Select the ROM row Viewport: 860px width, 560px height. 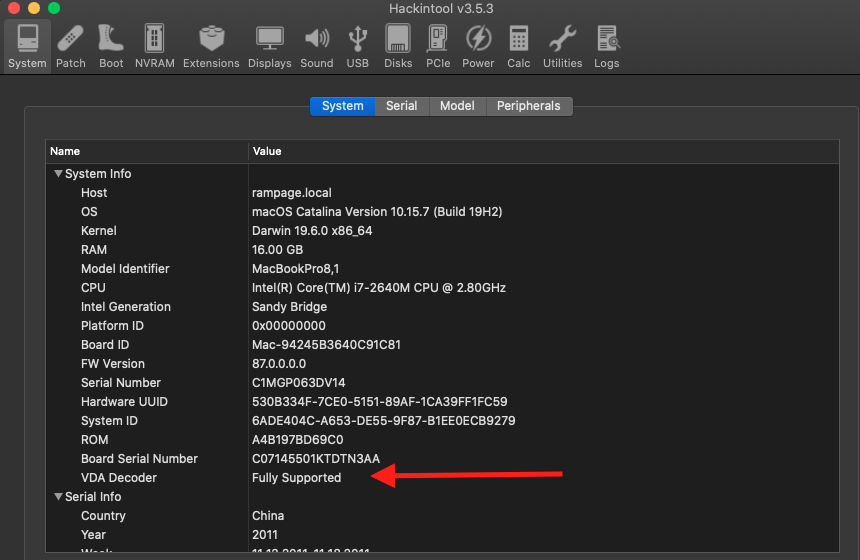442,440
